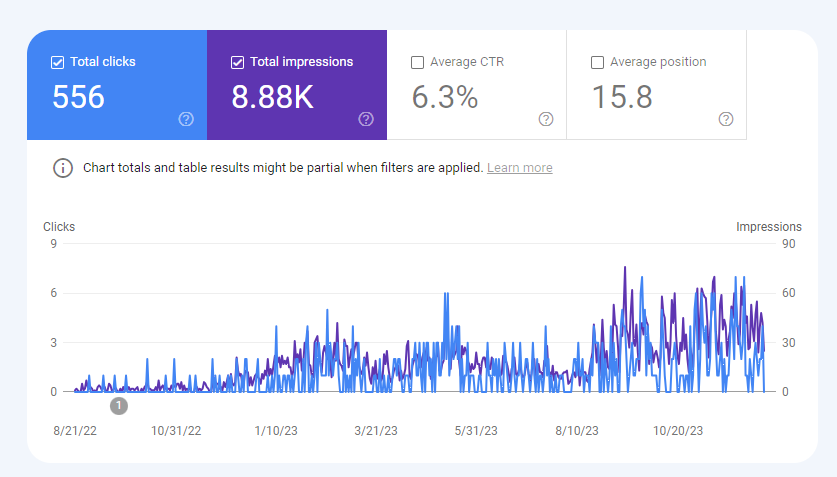
Task: Click the 60 impressions axis value
Action: 788,293
